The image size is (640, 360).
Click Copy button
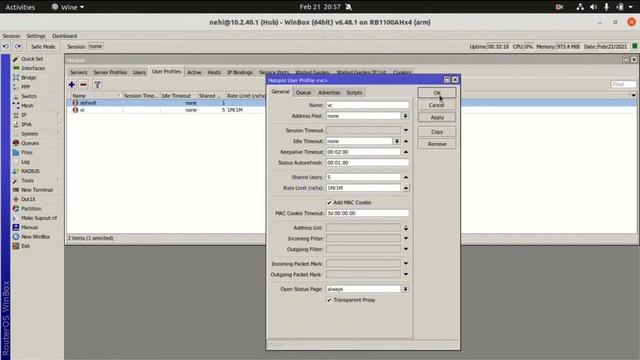pyautogui.click(x=437, y=132)
